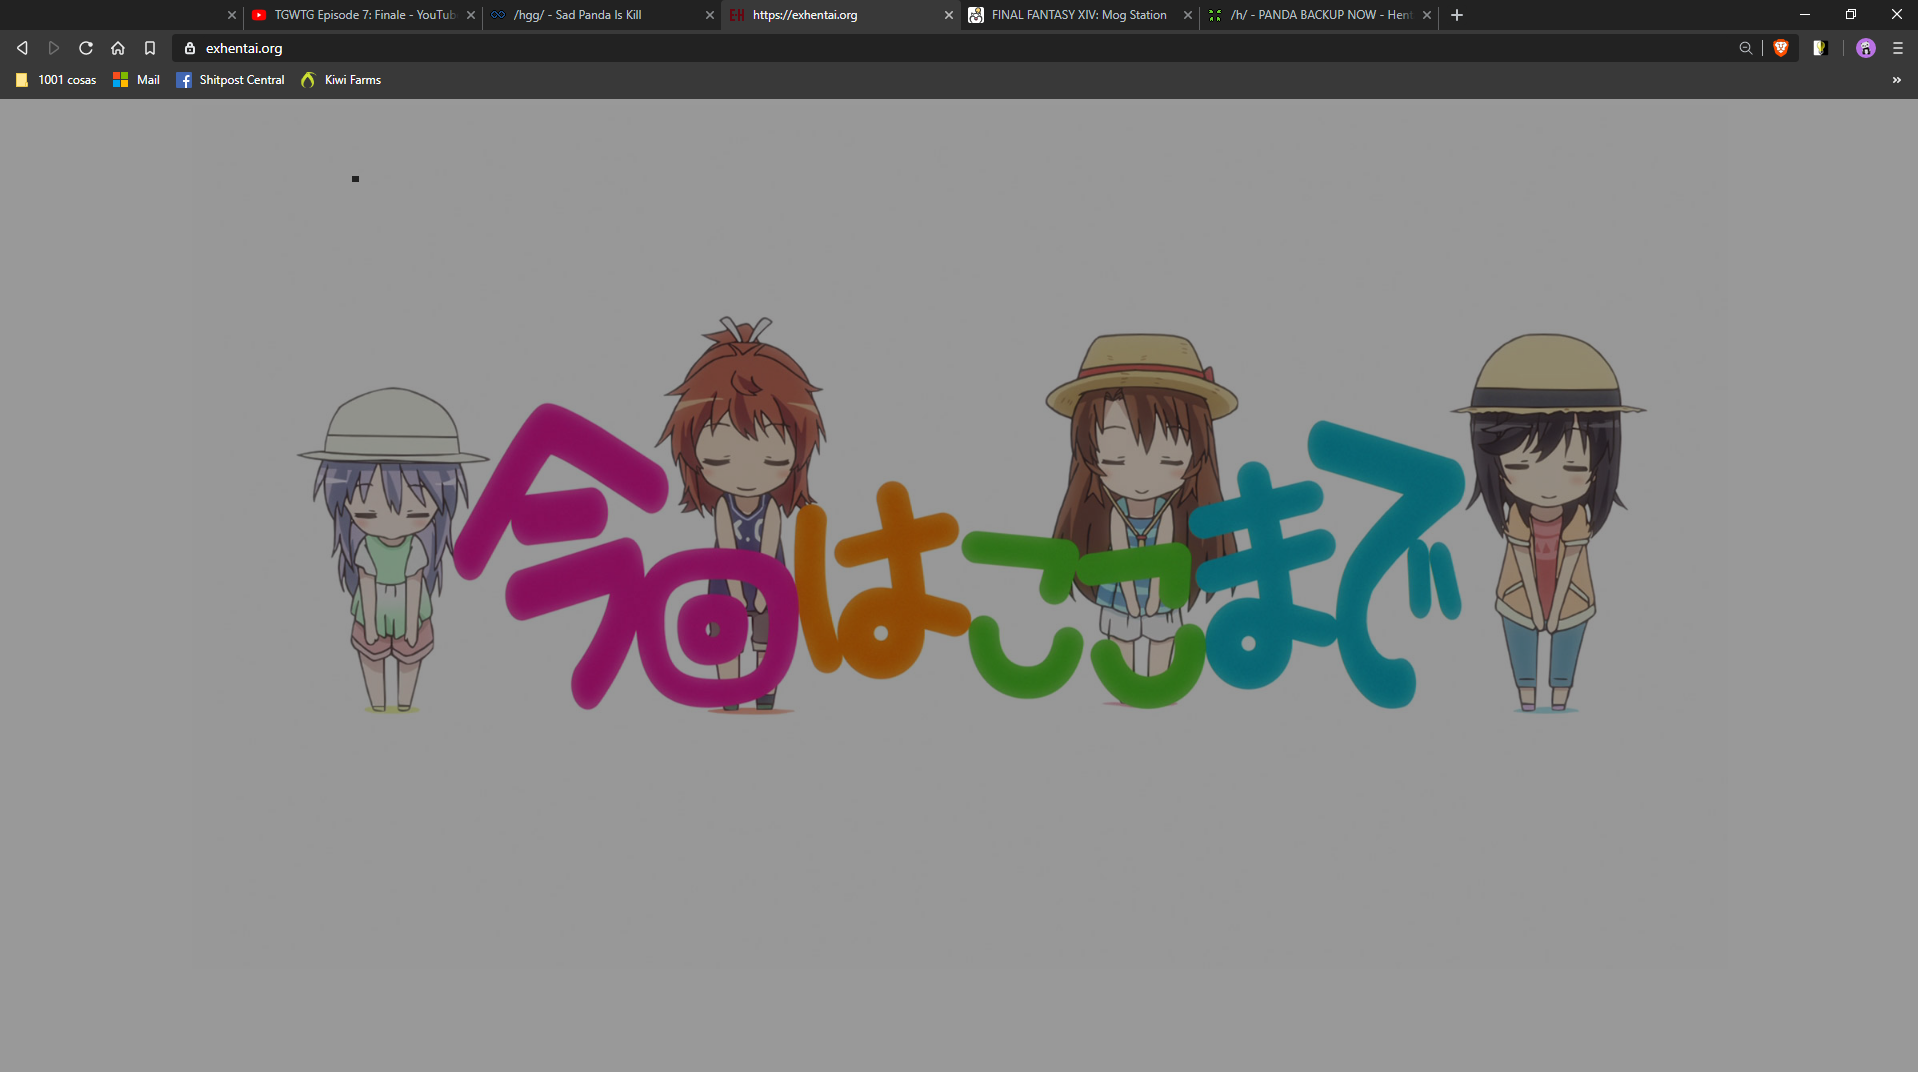The height and width of the screenshot is (1072, 1918).
Task: Go forward to the next page
Action: point(54,48)
